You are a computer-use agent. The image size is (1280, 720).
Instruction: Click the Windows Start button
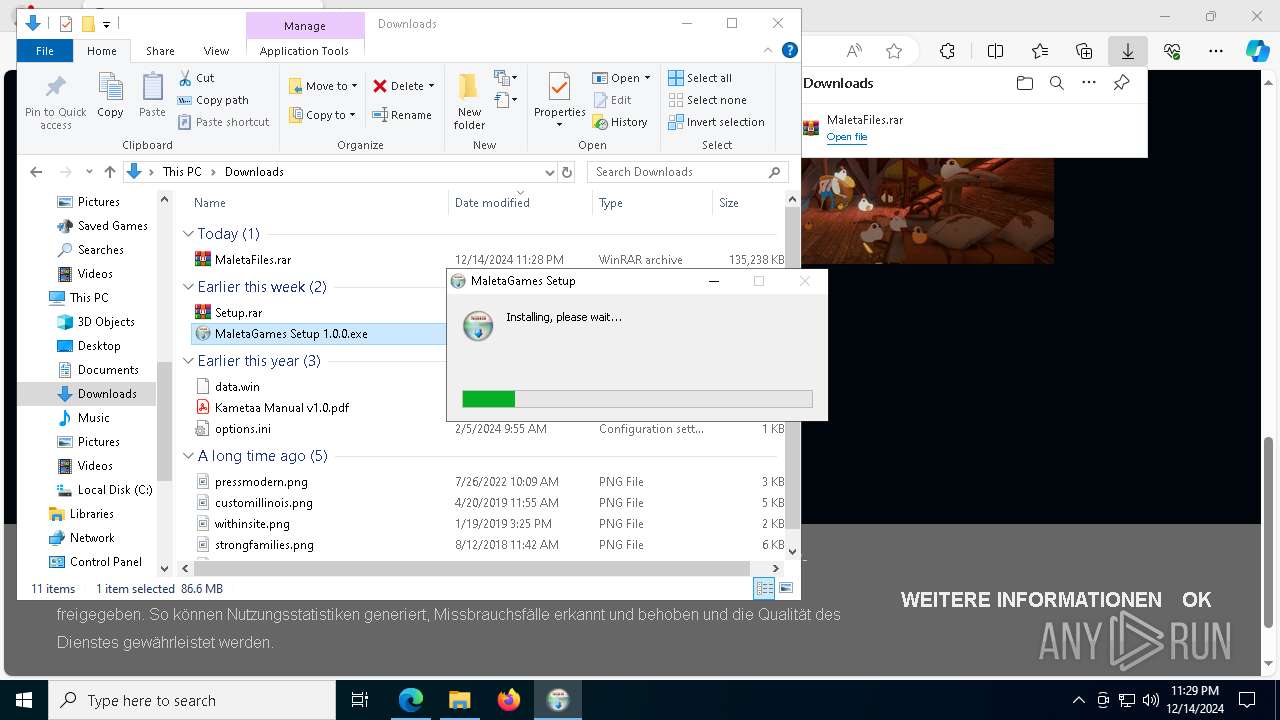coord(23,701)
